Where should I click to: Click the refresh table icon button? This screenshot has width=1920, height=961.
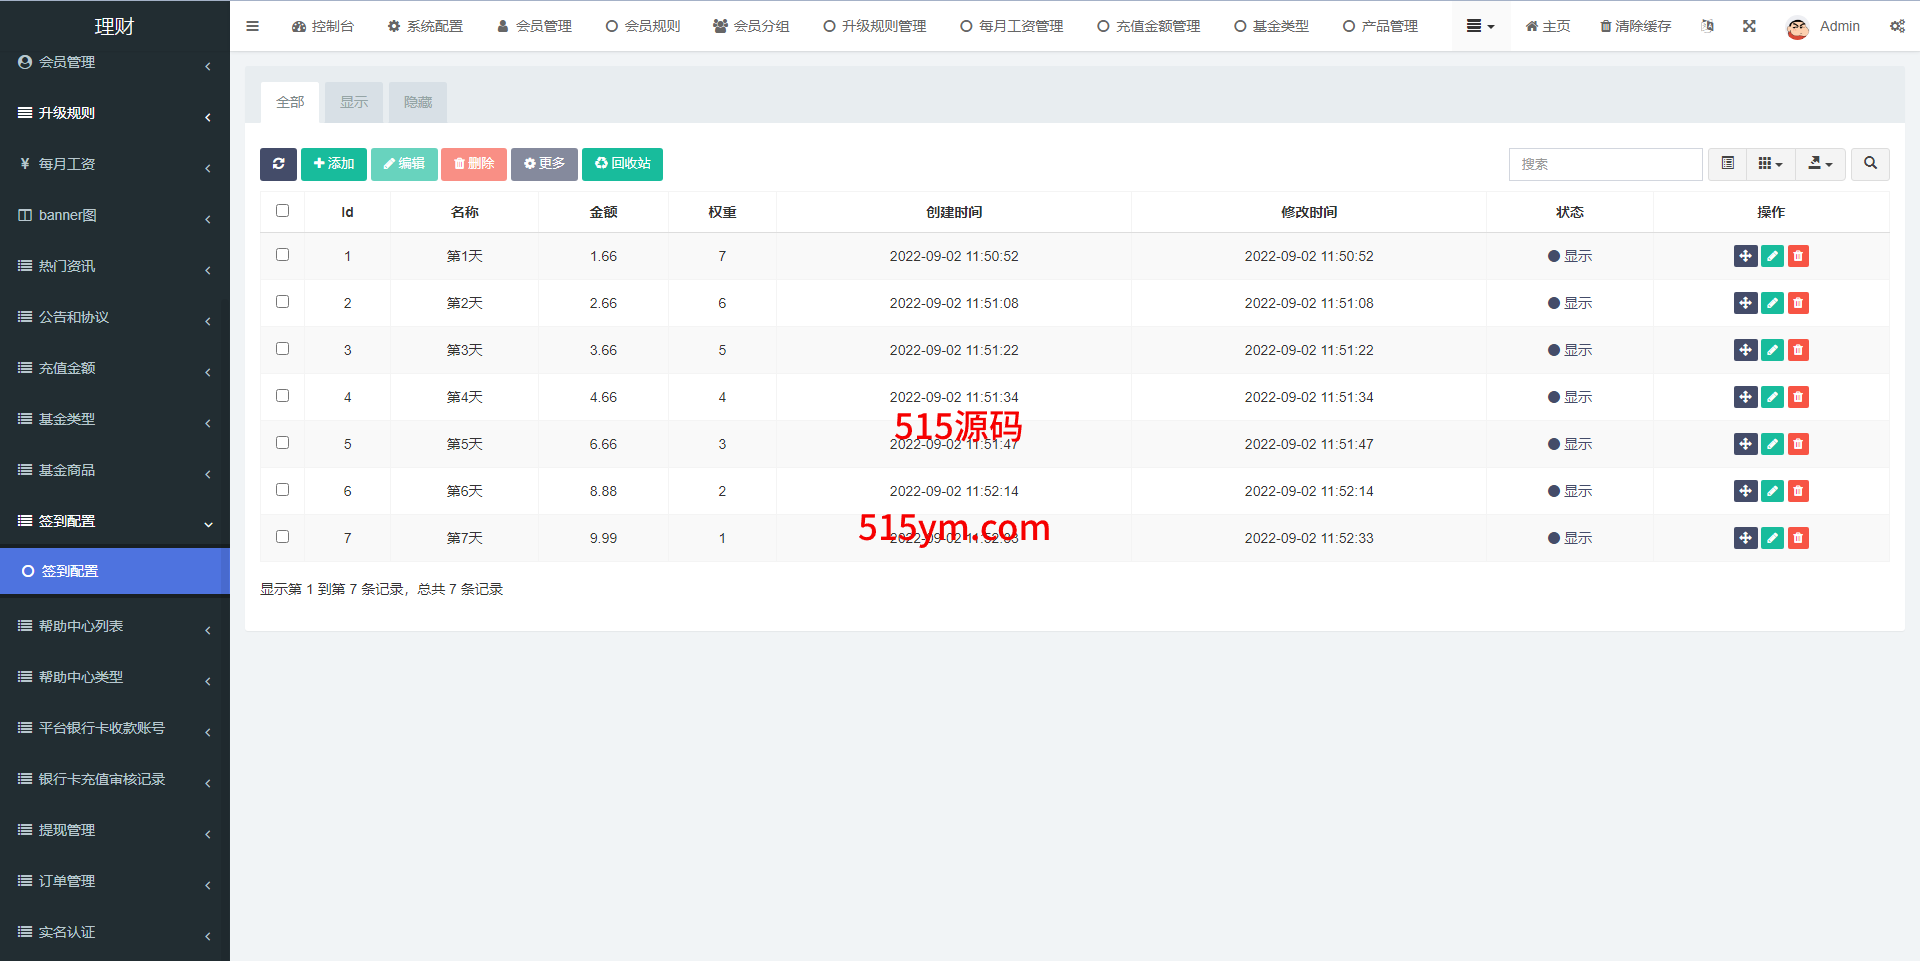[278, 164]
